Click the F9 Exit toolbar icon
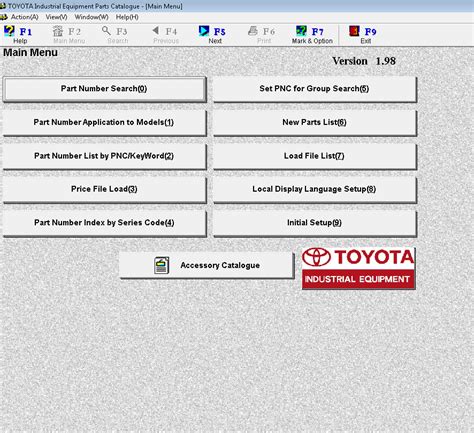The width and height of the screenshot is (474, 433). [x=354, y=31]
